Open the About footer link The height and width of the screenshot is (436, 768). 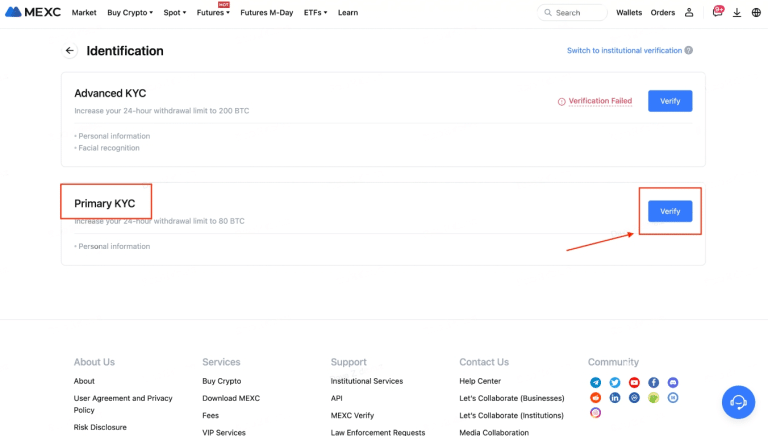coord(84,381)
